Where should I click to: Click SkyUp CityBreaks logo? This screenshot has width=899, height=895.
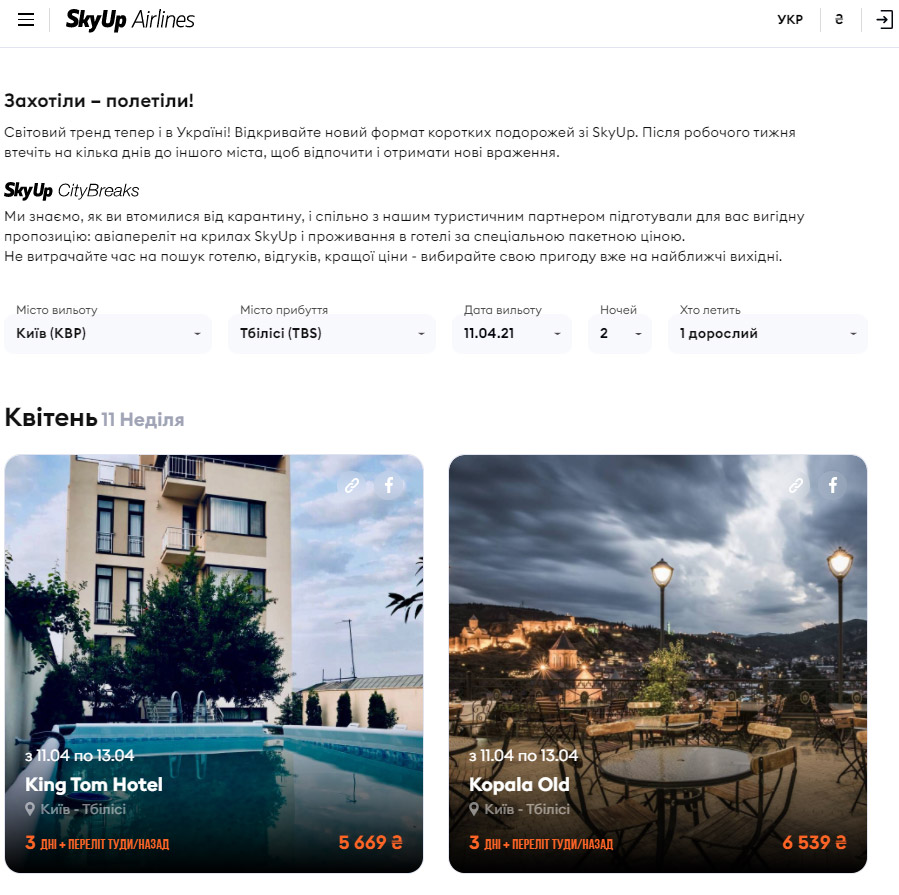pos(72,190)
